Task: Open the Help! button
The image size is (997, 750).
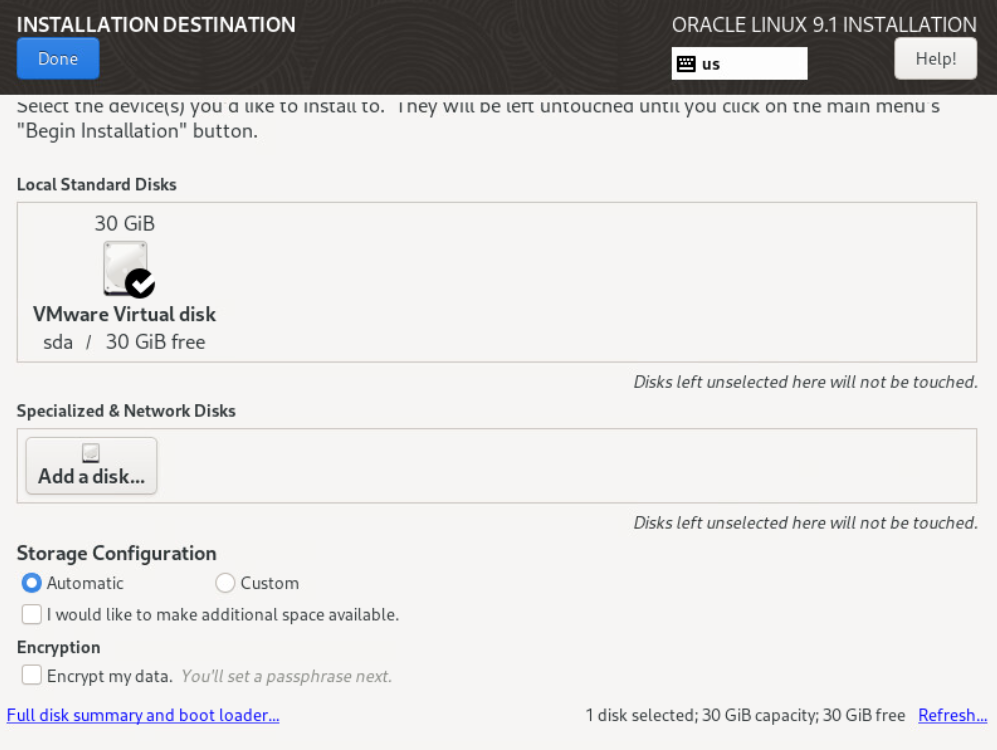Action: pos(935,59)
